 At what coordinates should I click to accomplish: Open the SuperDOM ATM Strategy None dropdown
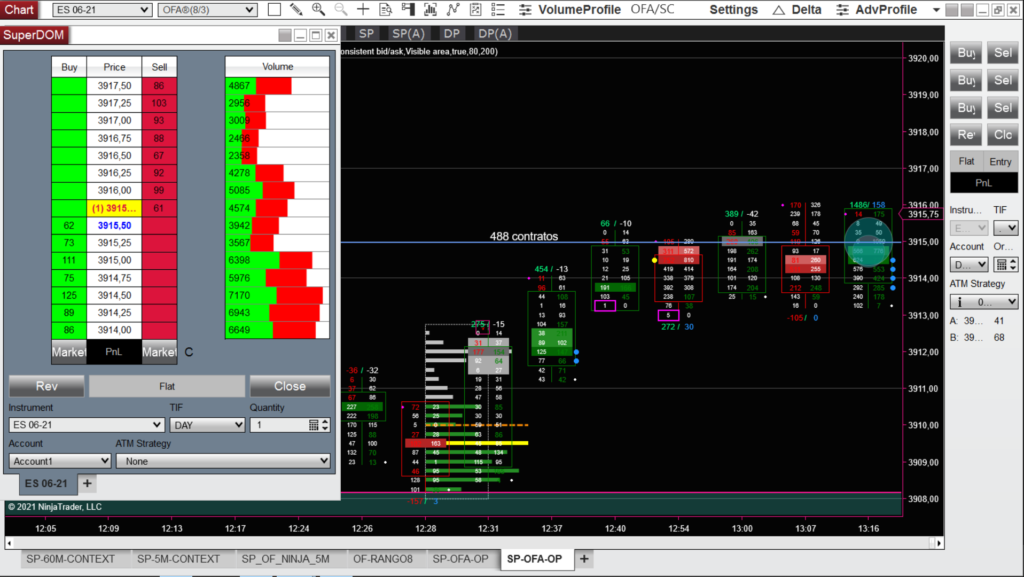[223, 461]
